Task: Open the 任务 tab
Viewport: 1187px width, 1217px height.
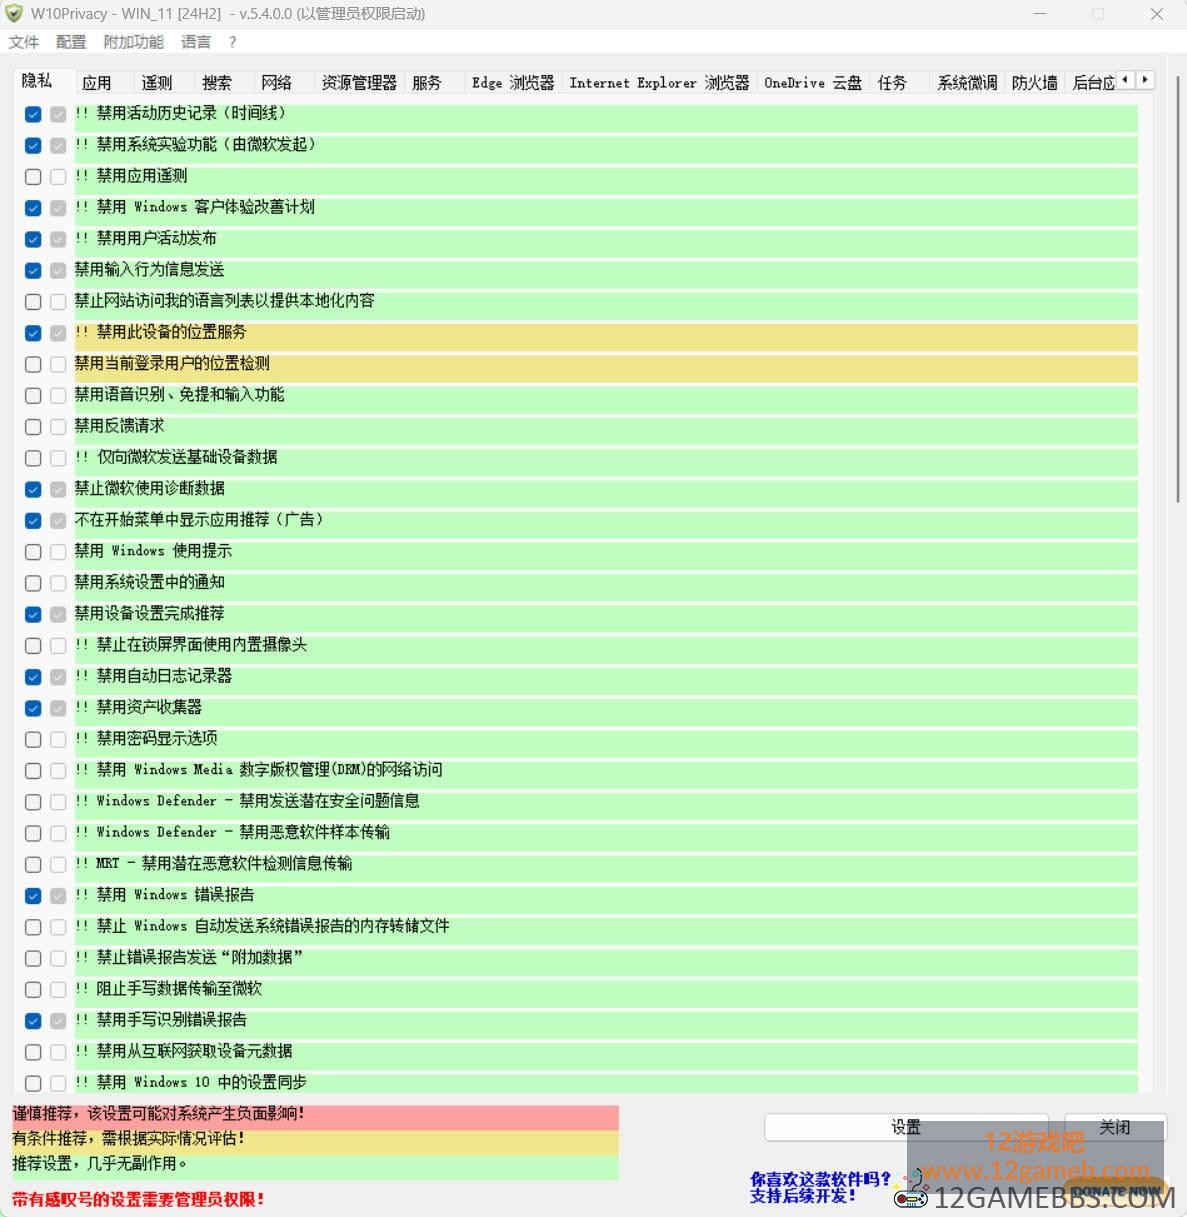Action: (892, 83)
